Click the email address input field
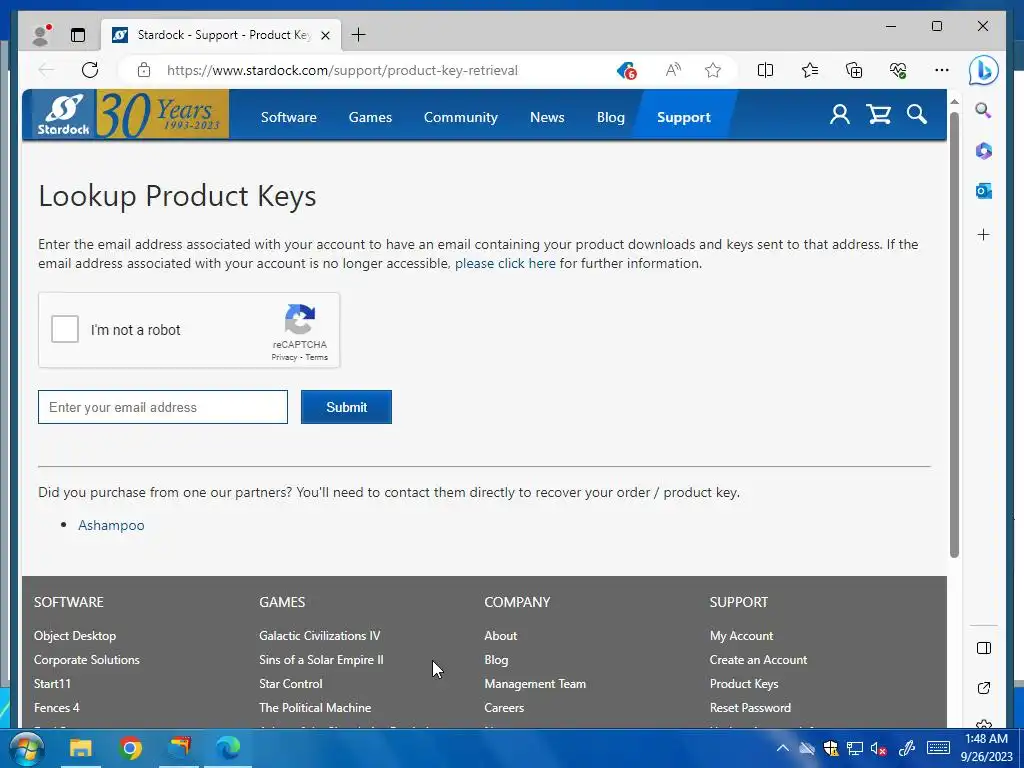 point(163,407)
